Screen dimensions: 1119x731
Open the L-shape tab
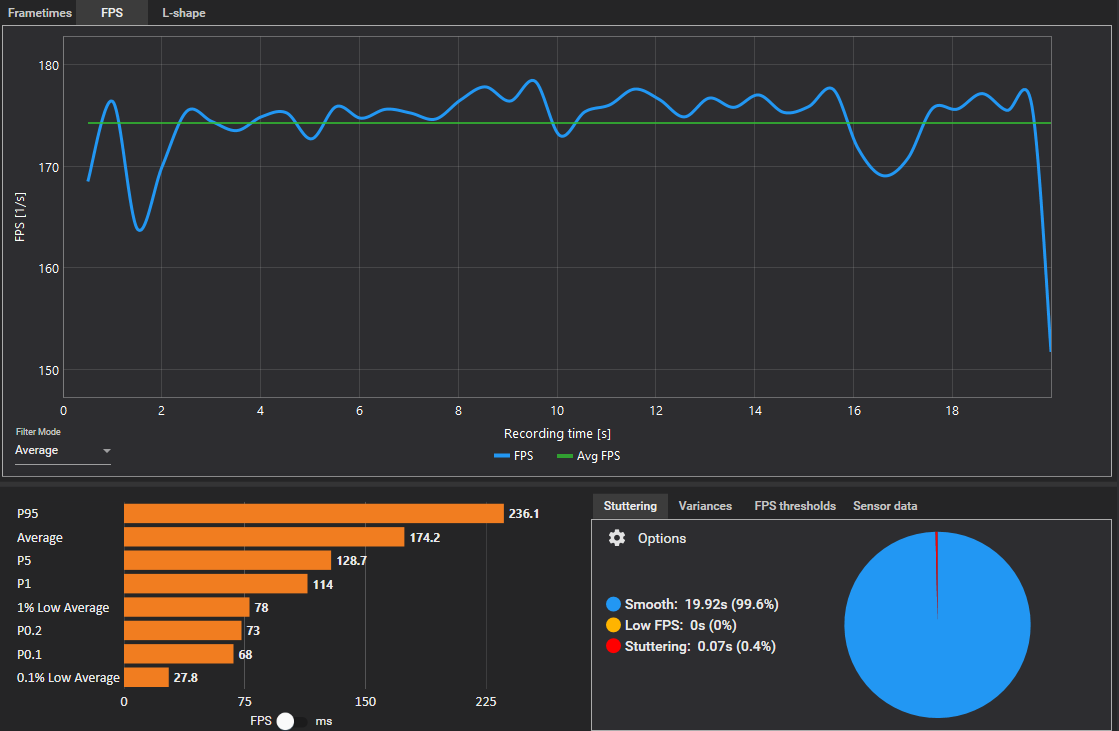point(183,13)
